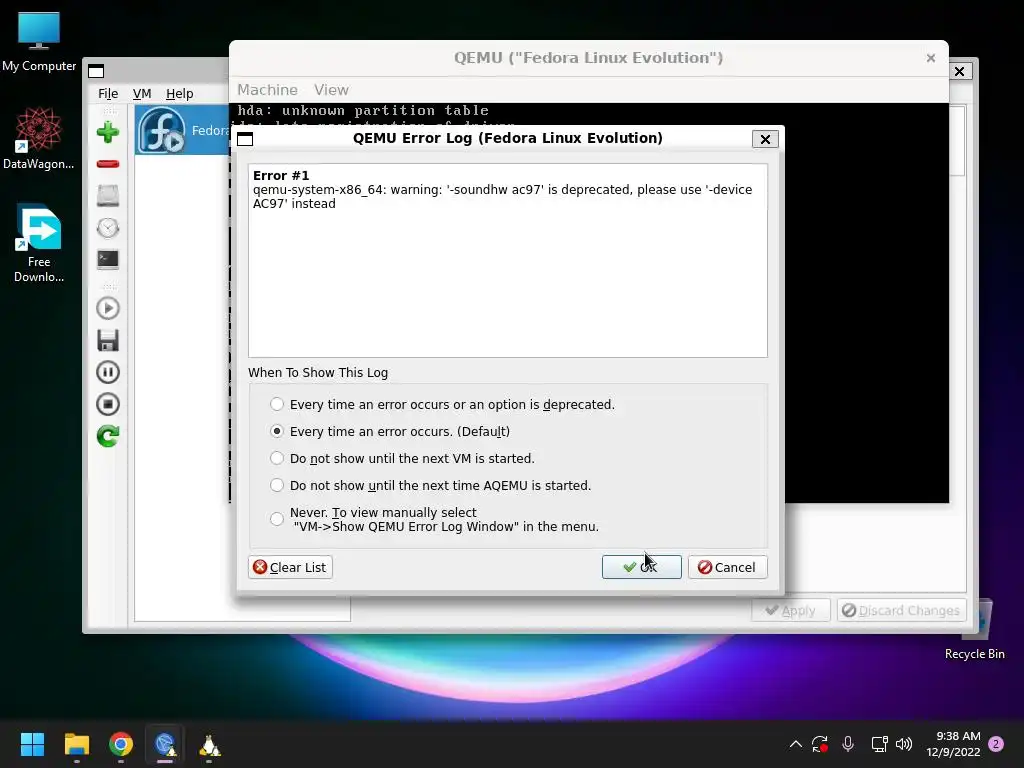The width and height of the screenshot is (1024, 768).
Task: Select 'Every time an error occurs or option deprecated'
Action: [x=277, y=404]
